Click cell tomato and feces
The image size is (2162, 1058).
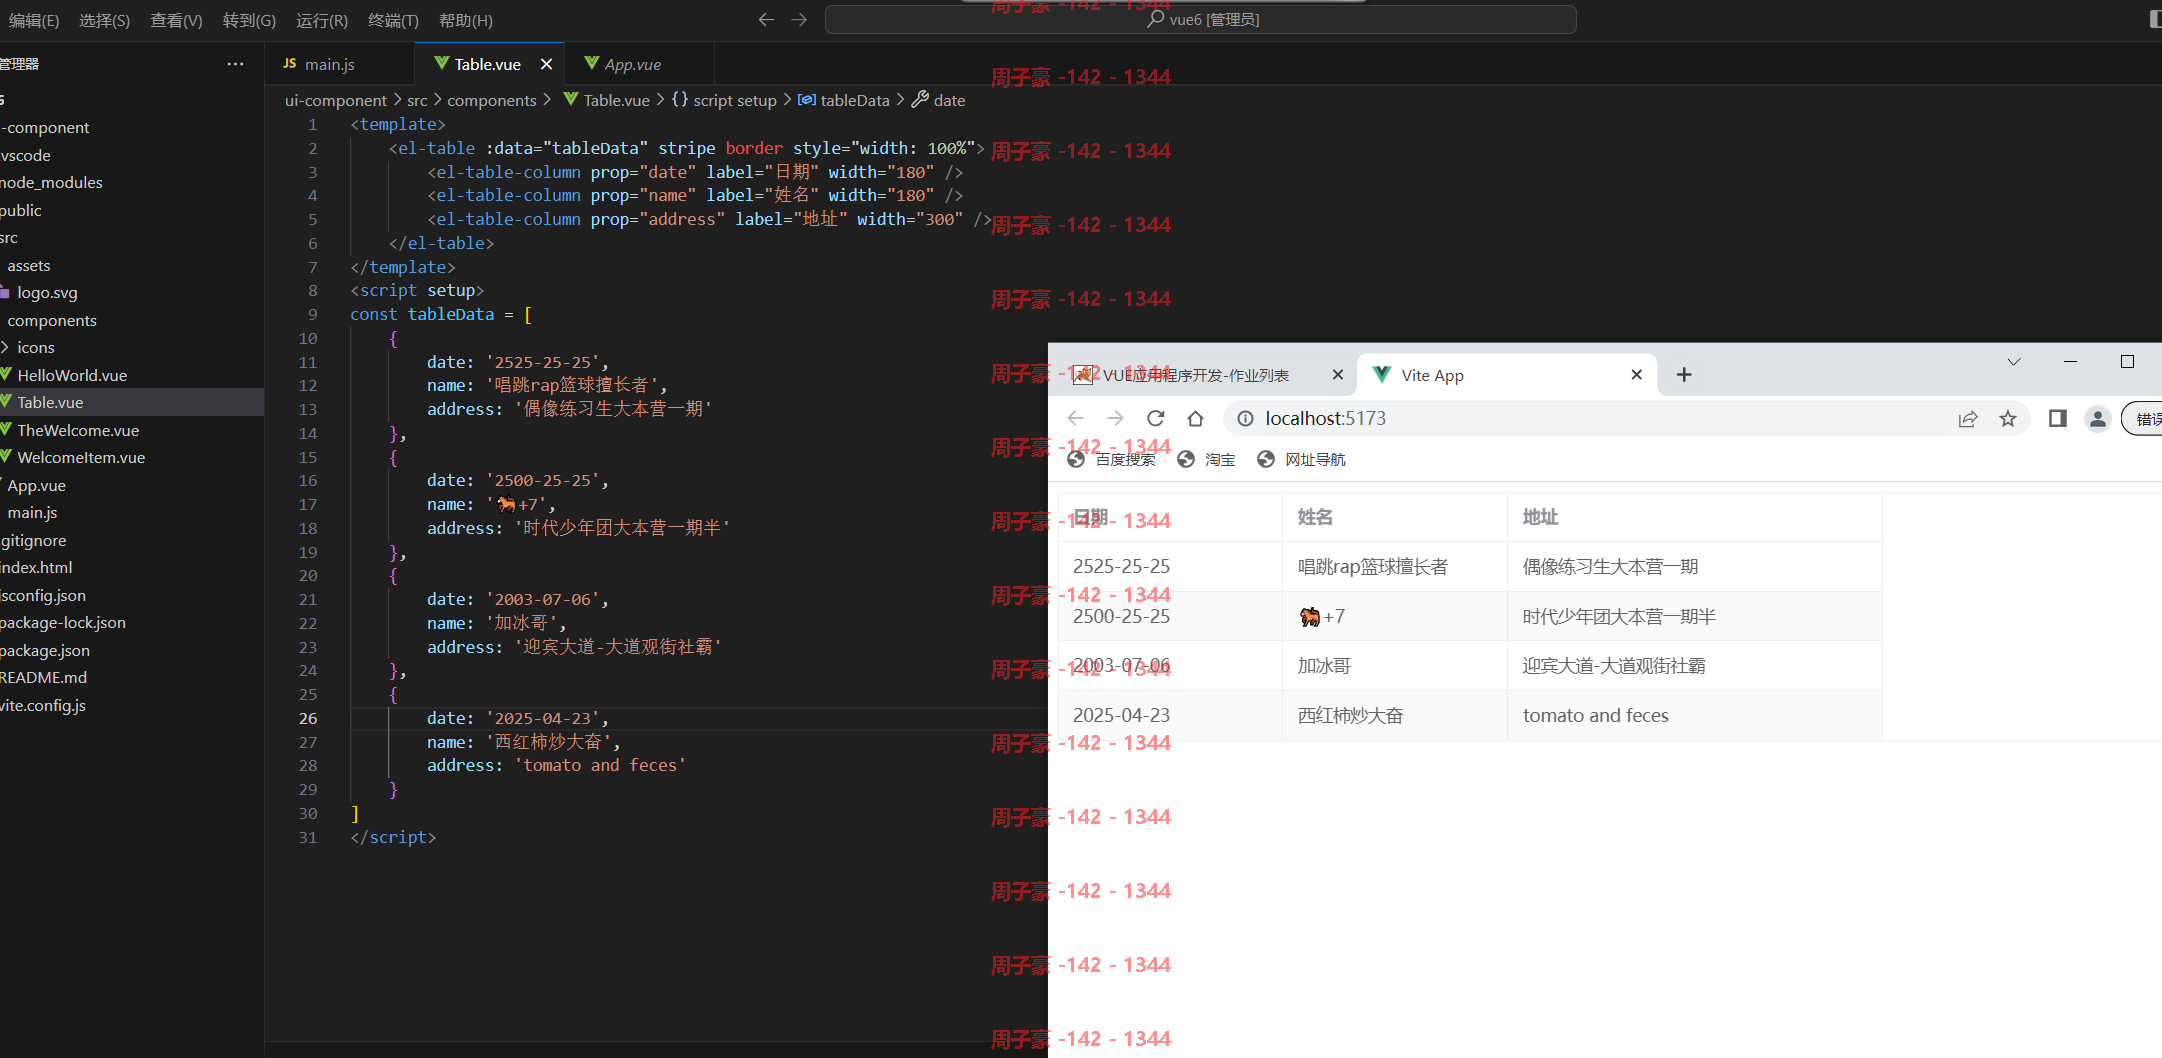click(1694, 716)
